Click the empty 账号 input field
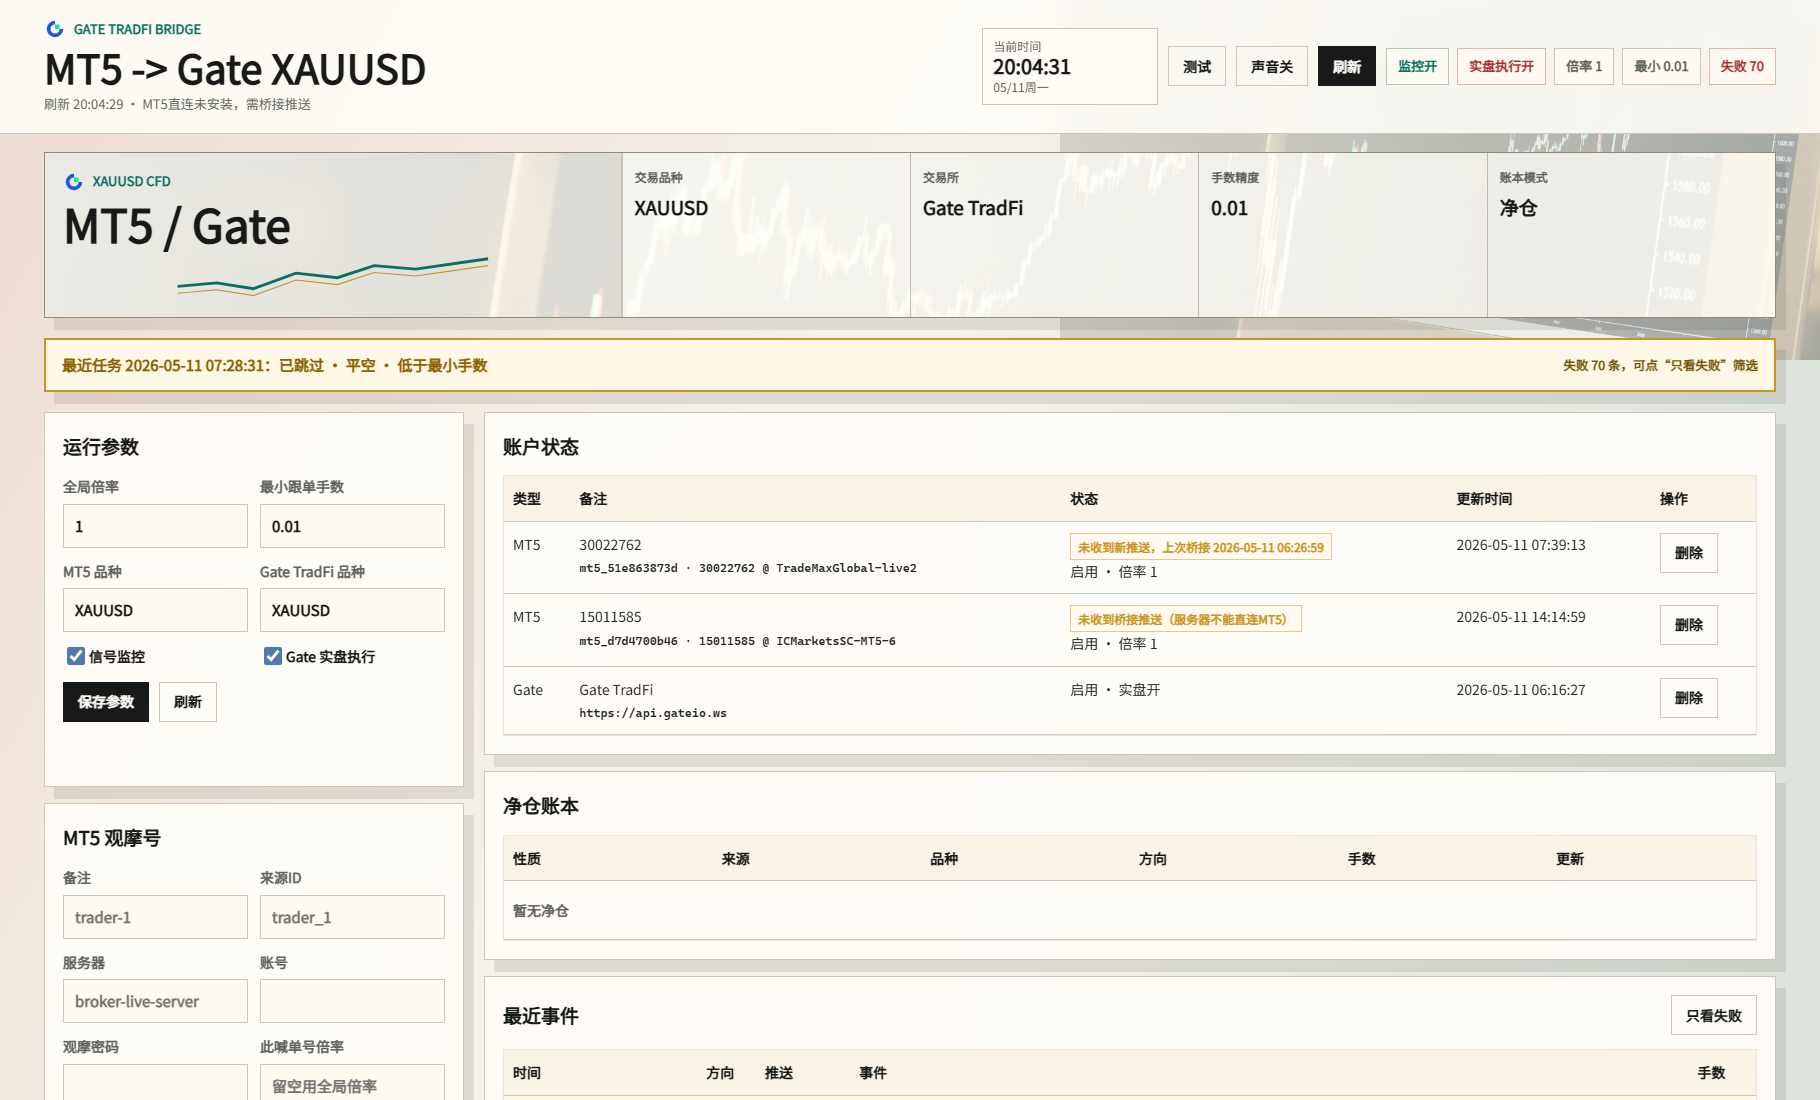 coord(352,1001)
